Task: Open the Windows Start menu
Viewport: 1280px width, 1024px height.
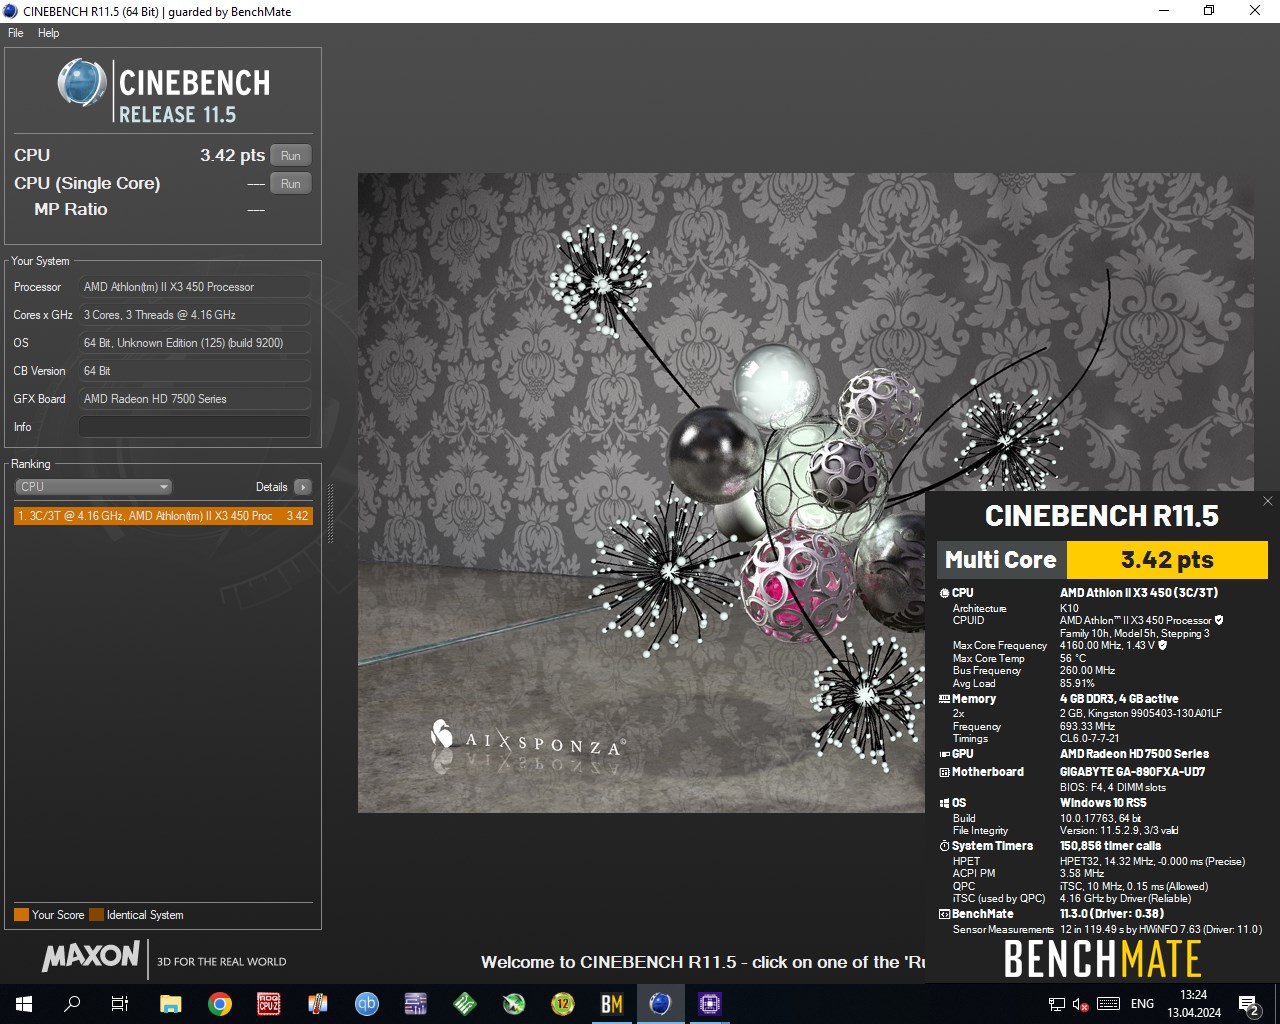Action: coord(24,1004)
